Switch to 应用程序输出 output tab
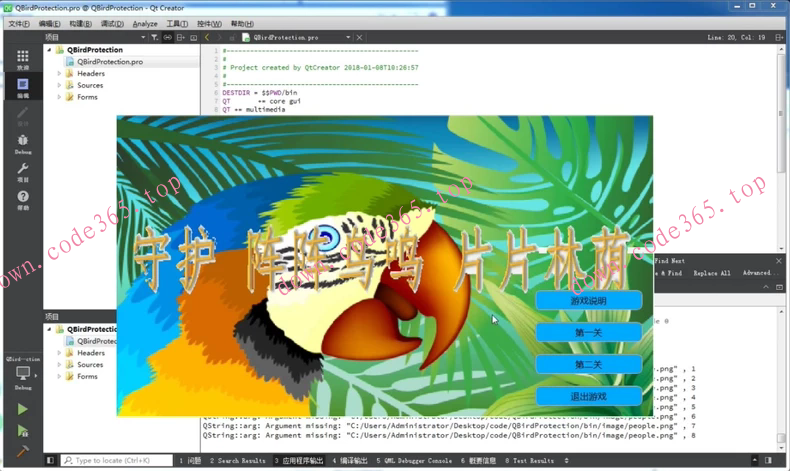790x471 pixels. (299, 461)
